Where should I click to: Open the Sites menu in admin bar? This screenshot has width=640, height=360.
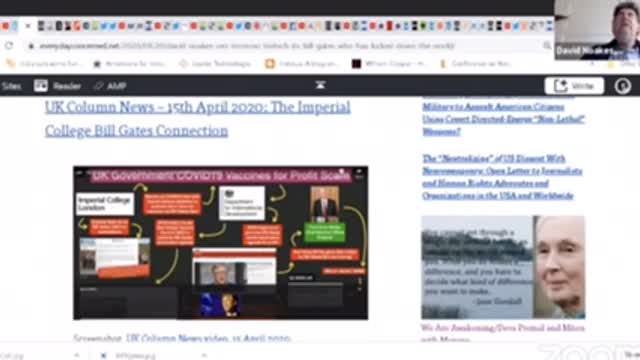[x=11, y=86]
